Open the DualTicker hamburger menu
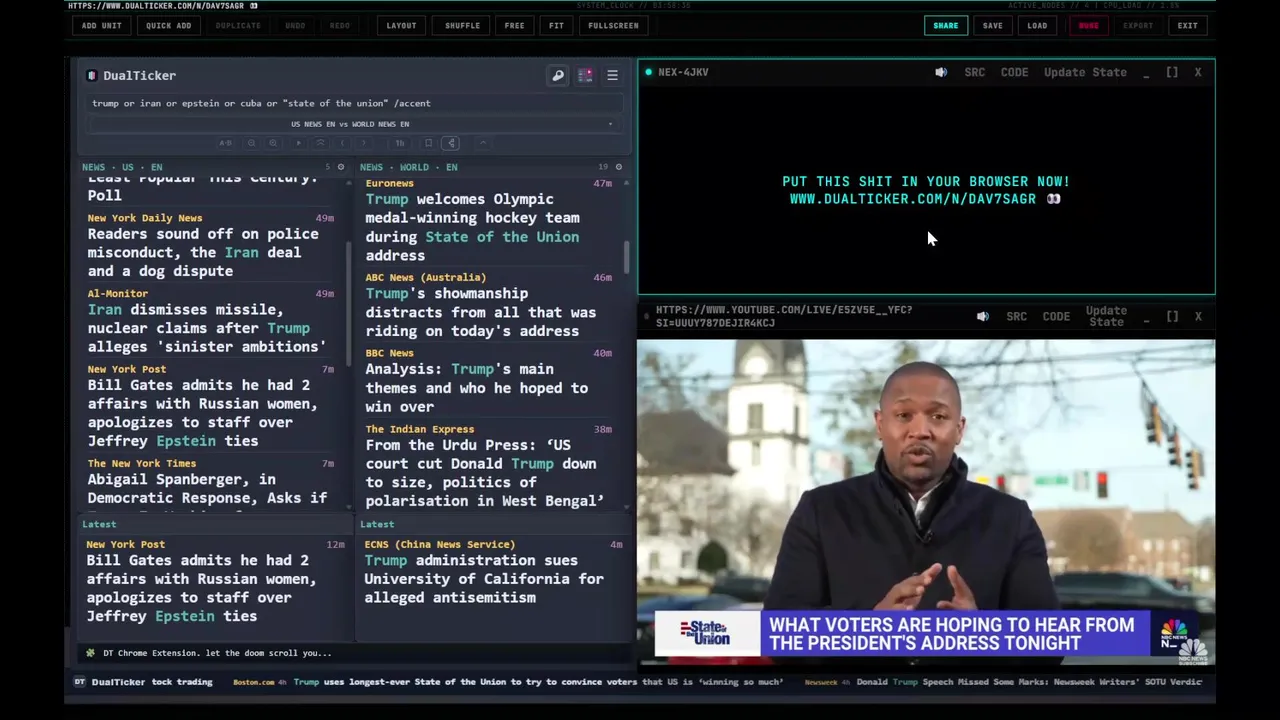This screenshot has width=1280, height=720. click(612, 75)
